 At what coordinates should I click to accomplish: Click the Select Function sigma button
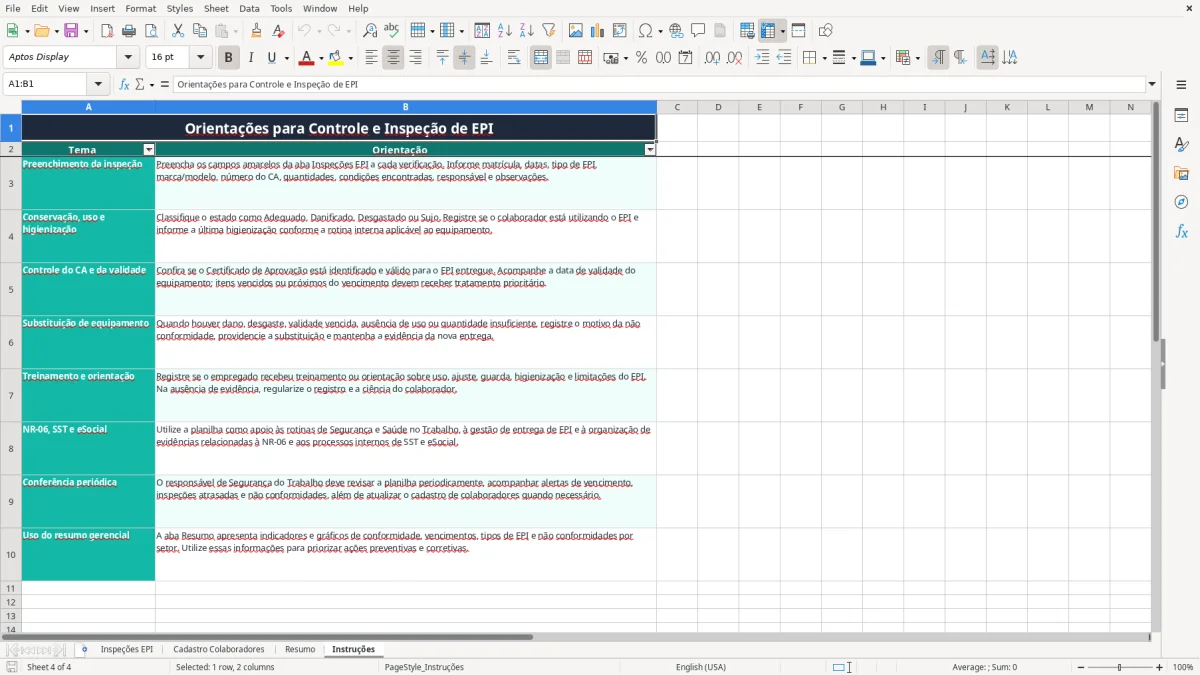point(140,85)
